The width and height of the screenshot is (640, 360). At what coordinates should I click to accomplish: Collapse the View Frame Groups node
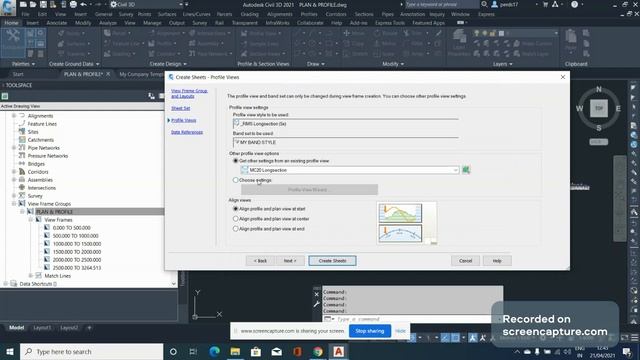tap(14, 204)
